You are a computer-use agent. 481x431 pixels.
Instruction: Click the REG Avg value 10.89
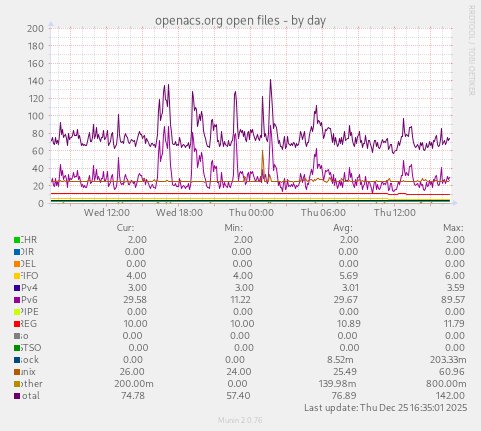348,324
